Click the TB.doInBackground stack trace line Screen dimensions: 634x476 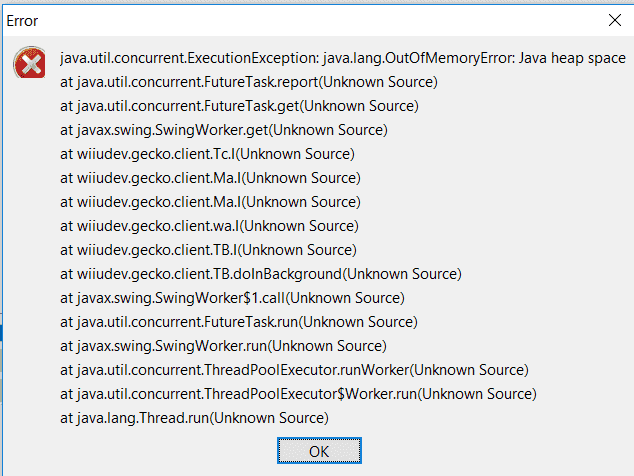261,274
